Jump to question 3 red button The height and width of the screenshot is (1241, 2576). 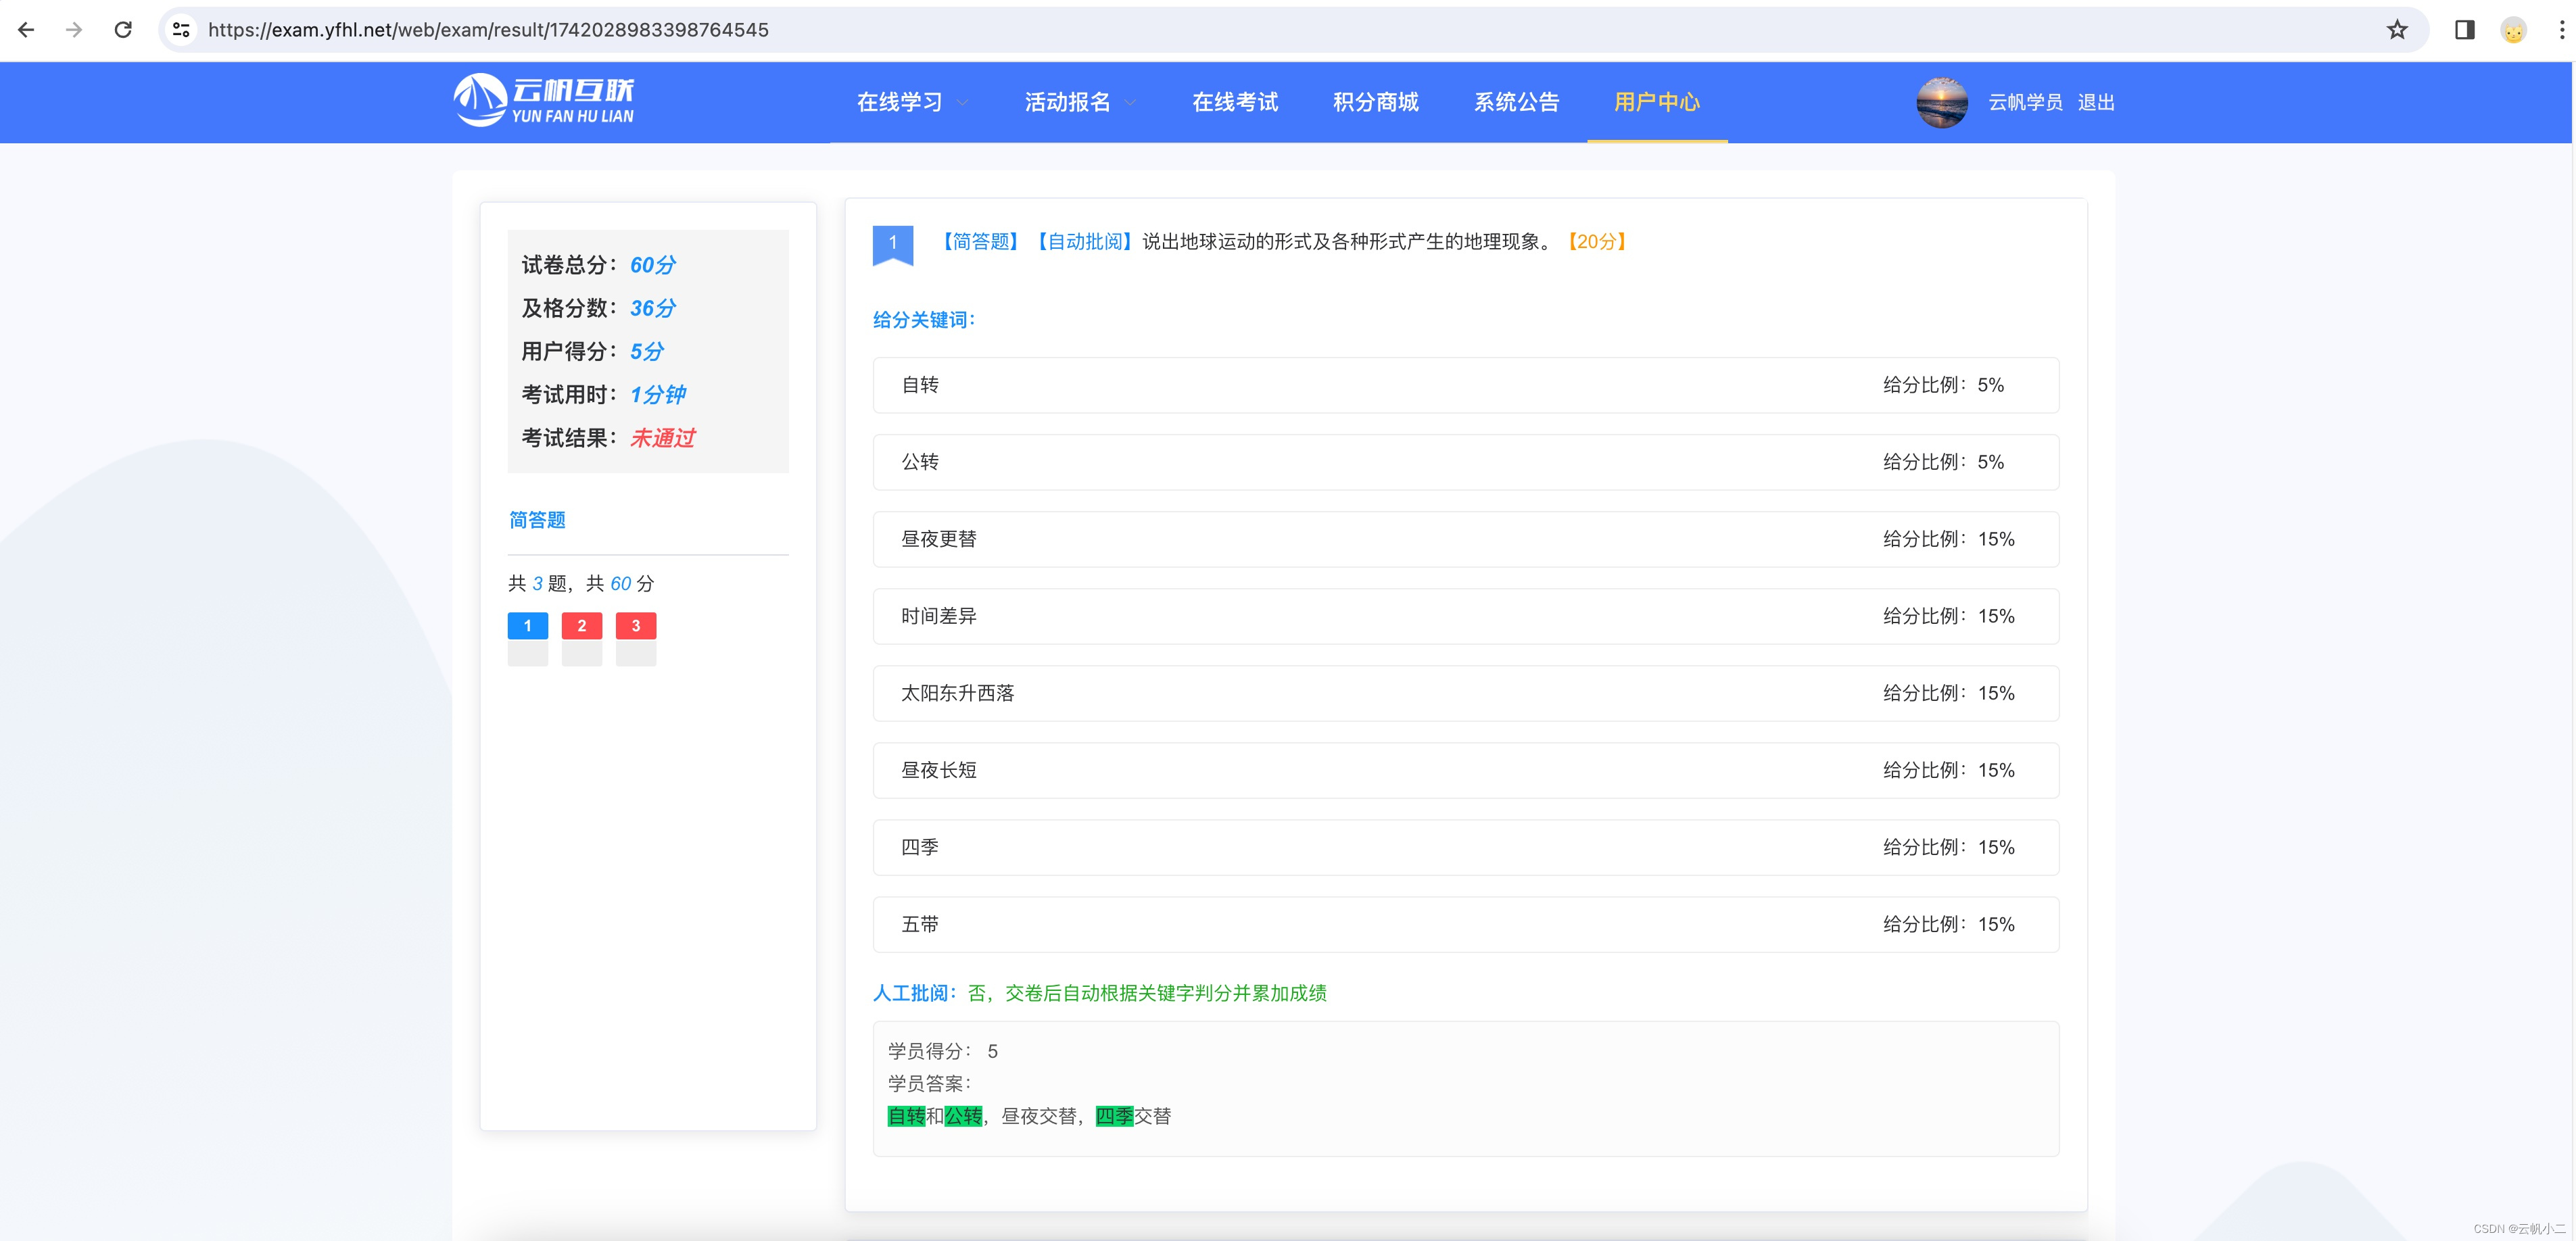(x=635, y=626)
